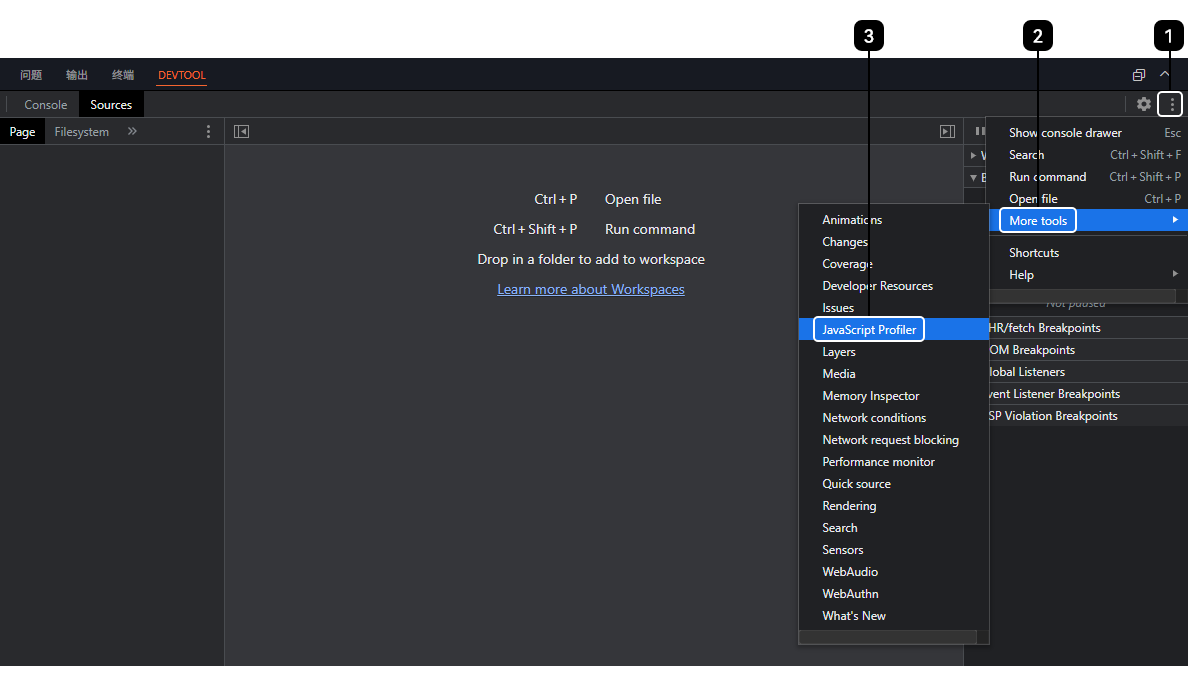Open Developer Resources tool
1188x686 pixels.
click(x=893, y=286)
